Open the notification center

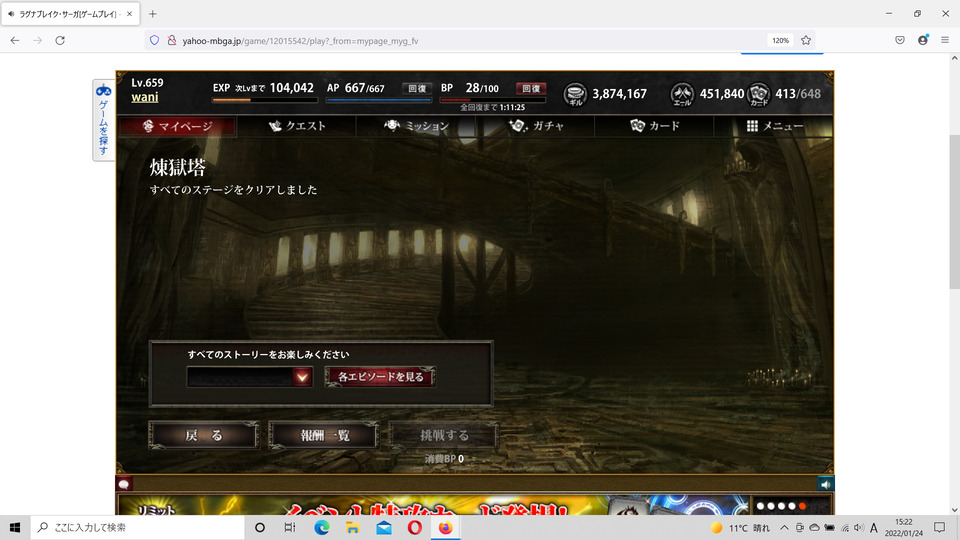coord(940,528)
